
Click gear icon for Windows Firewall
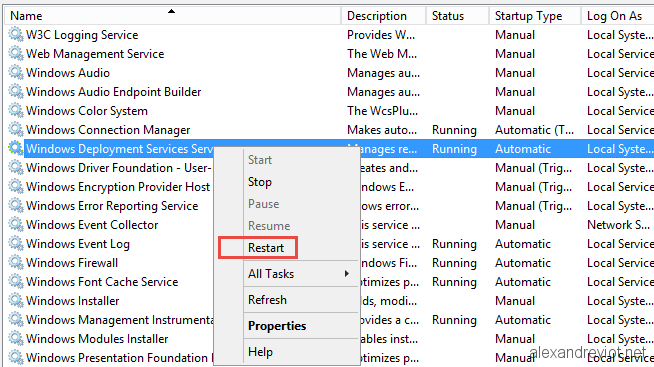point(16,262)
